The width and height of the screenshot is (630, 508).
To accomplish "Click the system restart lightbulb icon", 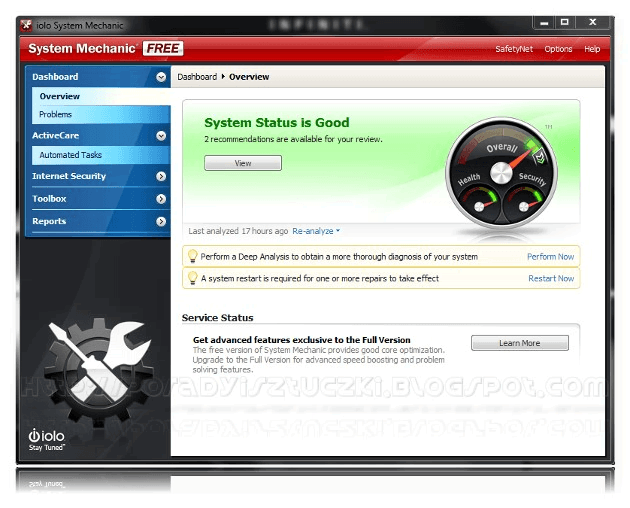I will [192, 278].
